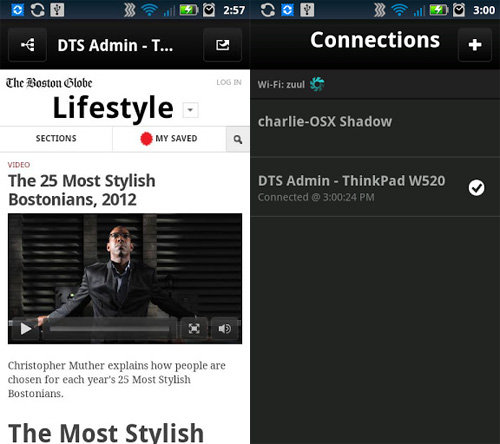Click the LOG IN link
Image resolution: width=500 pixels, height=444 pixels.
[x=229, y=82]
